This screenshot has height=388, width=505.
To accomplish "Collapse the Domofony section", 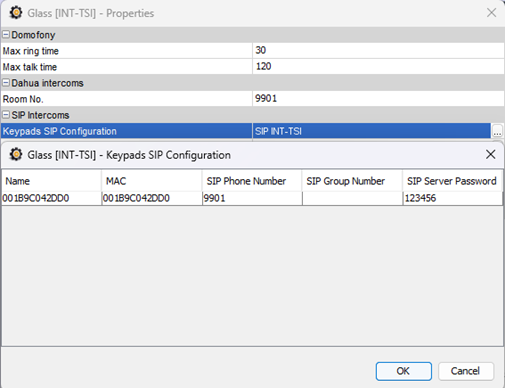I will click(6, 35).
